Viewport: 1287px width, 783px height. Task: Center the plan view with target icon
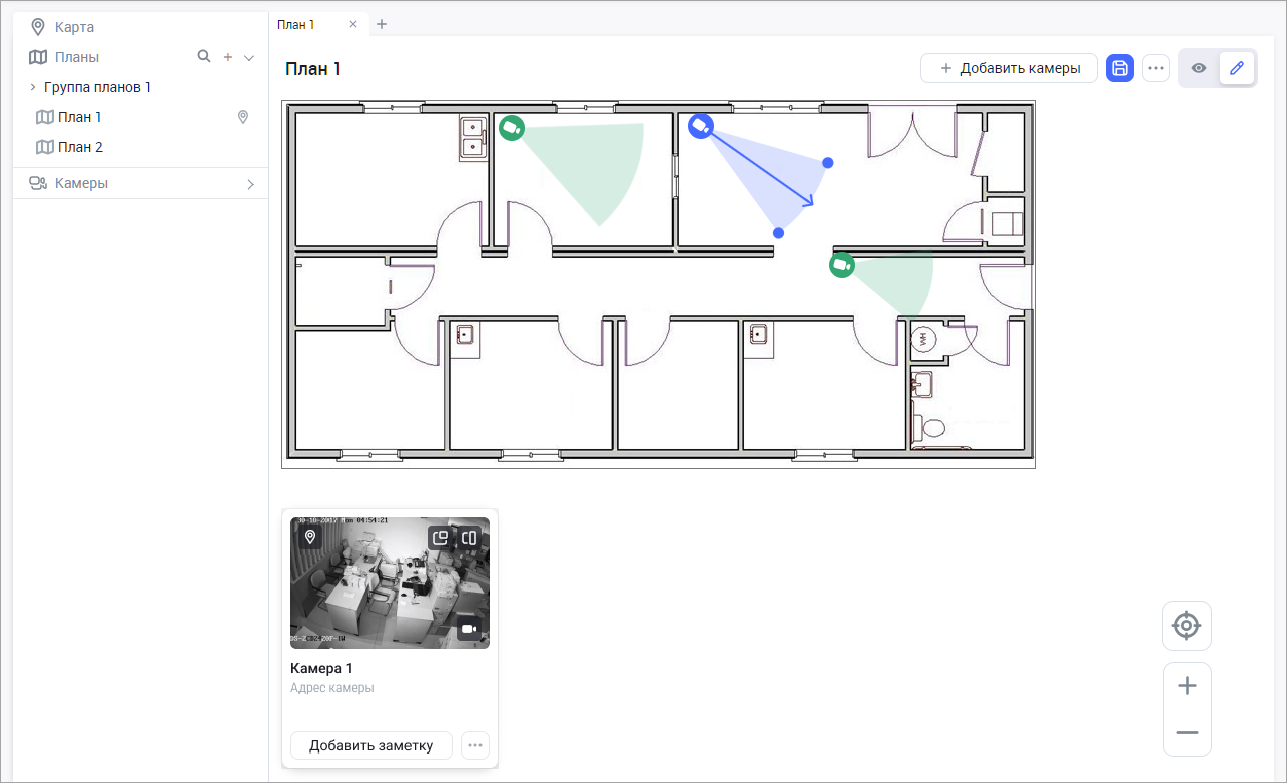tap(1187, 626)
